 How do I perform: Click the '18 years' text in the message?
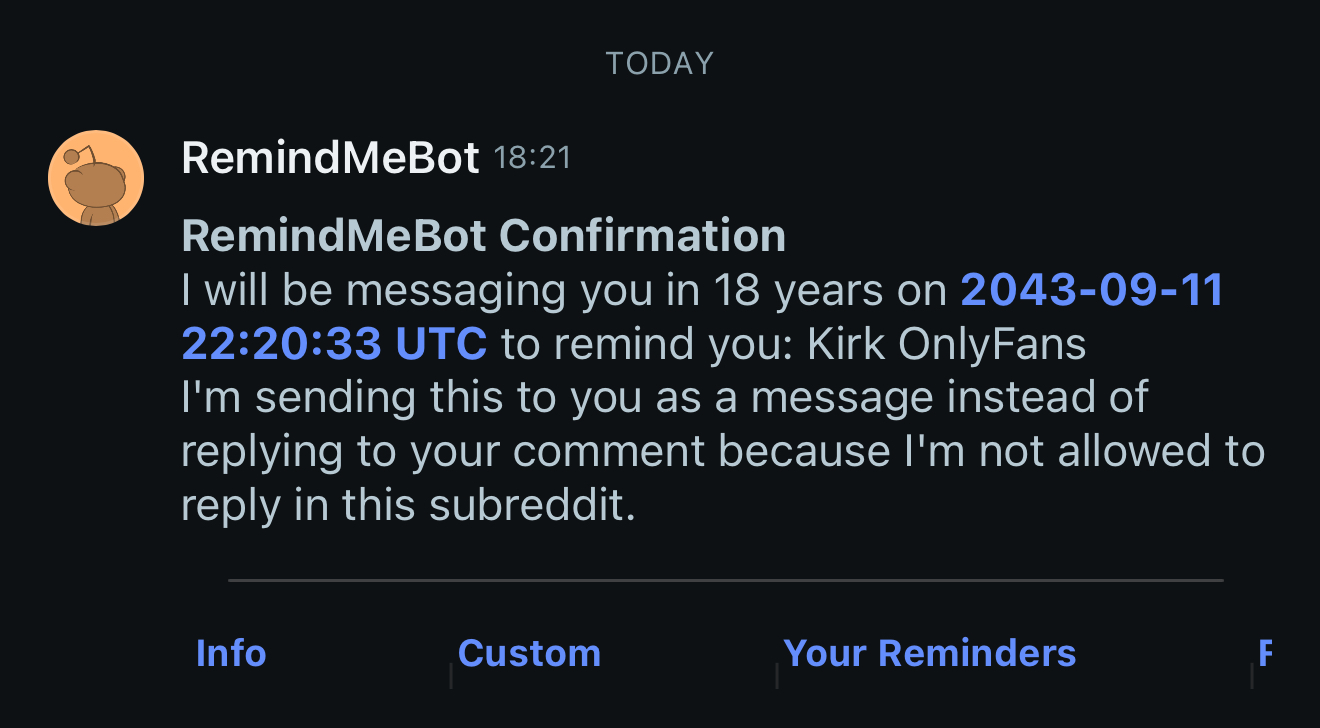click(x=797, y=290)
